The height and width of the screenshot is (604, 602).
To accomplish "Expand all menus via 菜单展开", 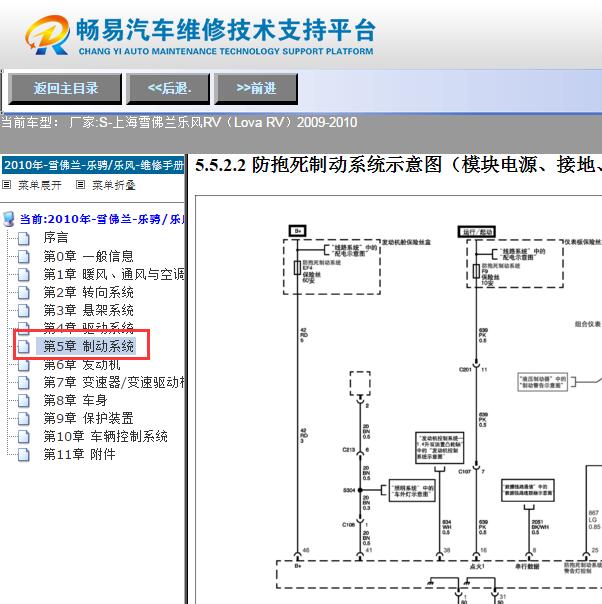I will click(40, 185).
